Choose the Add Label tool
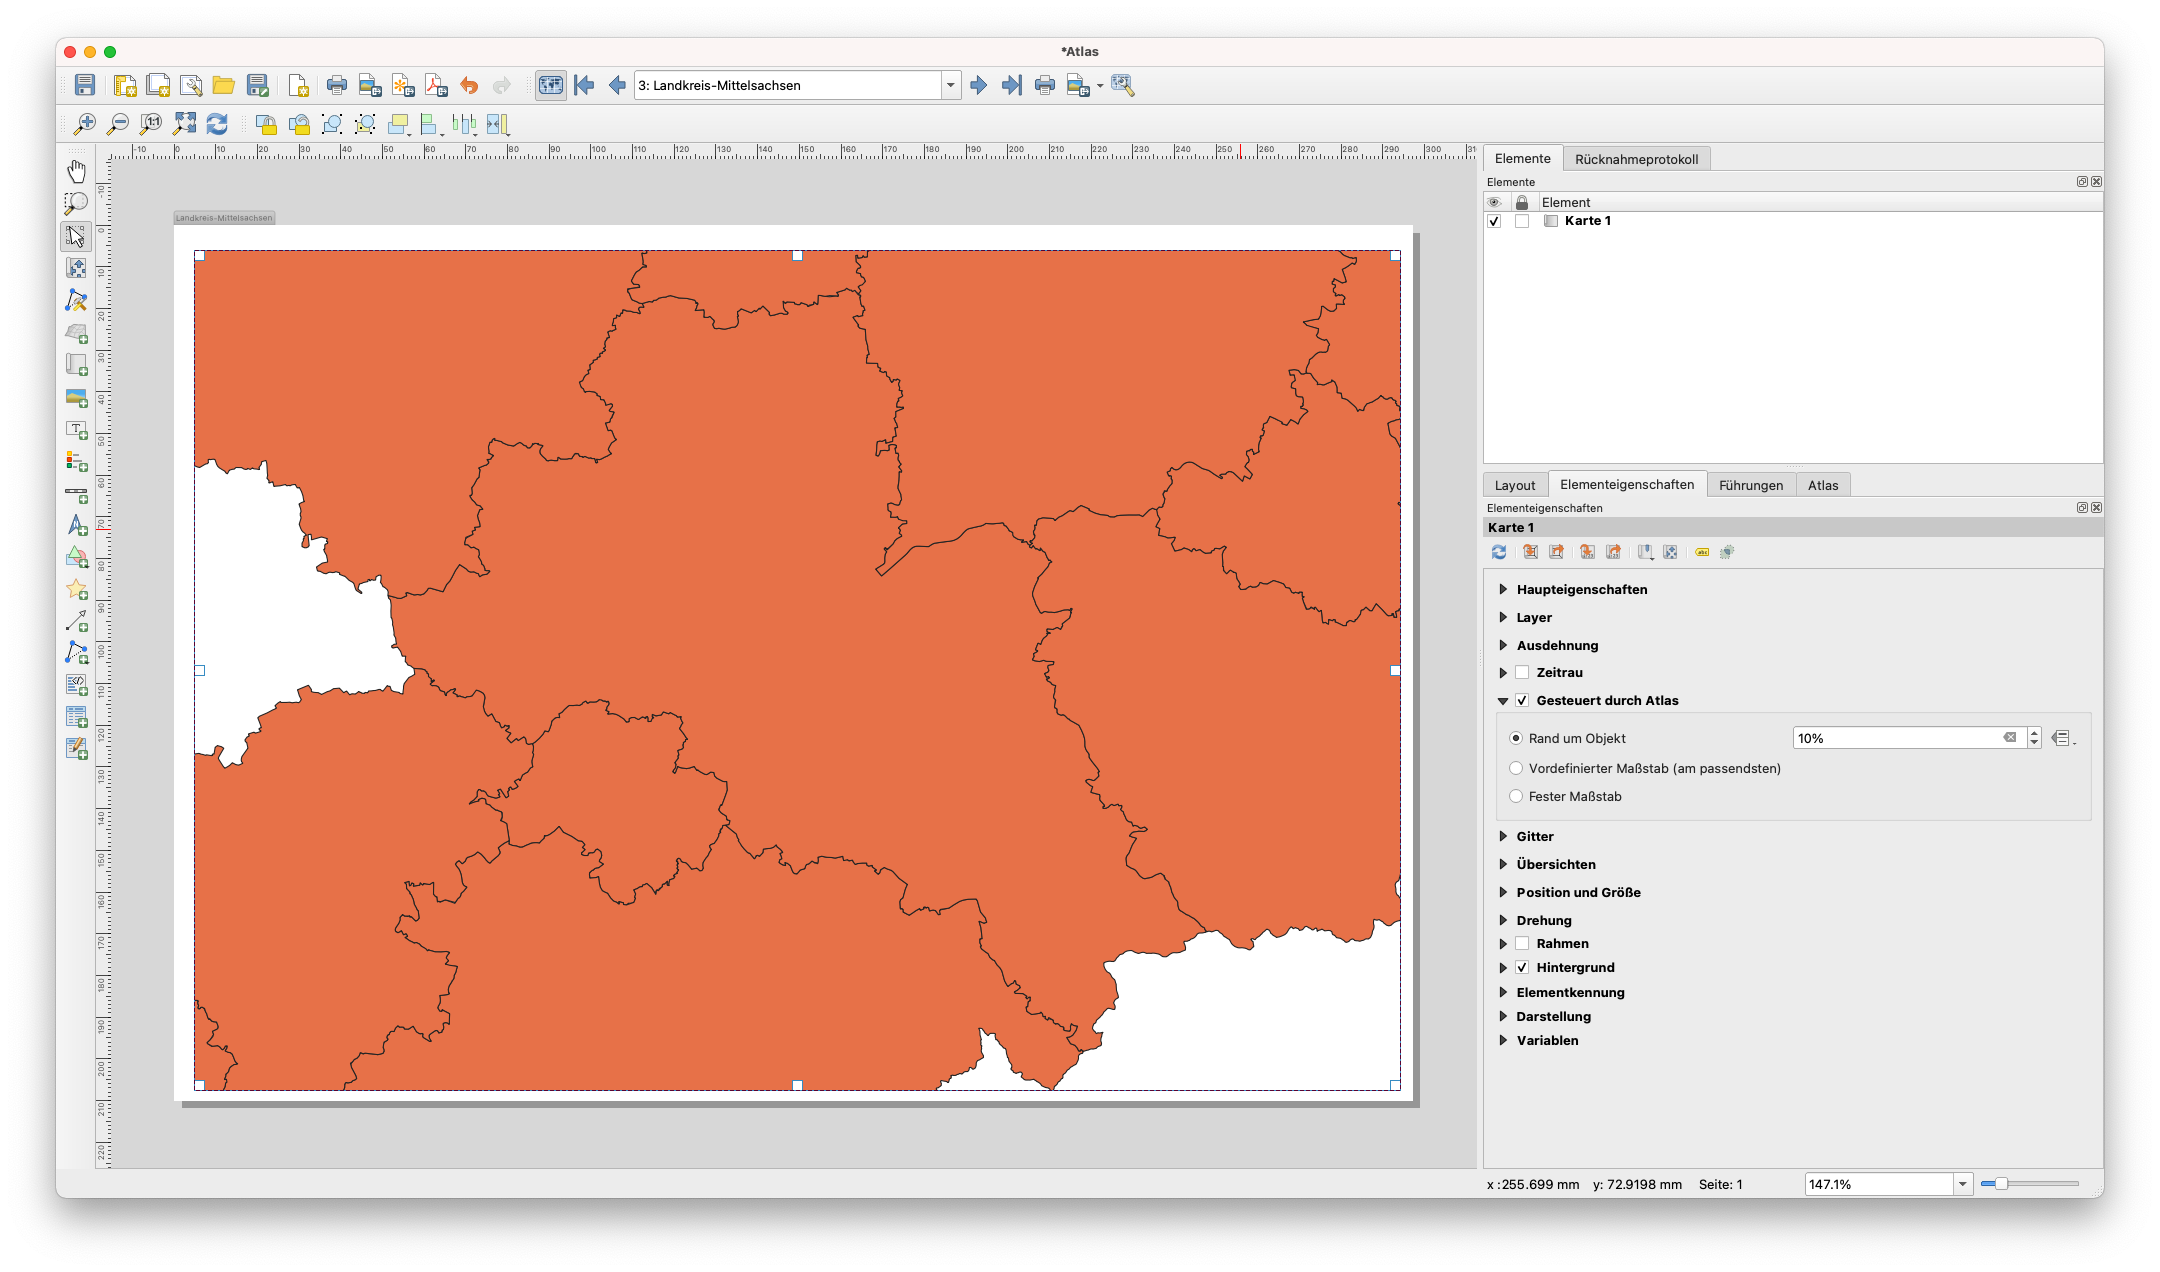Viewport: 2160px width, 1272px height. 76,430
